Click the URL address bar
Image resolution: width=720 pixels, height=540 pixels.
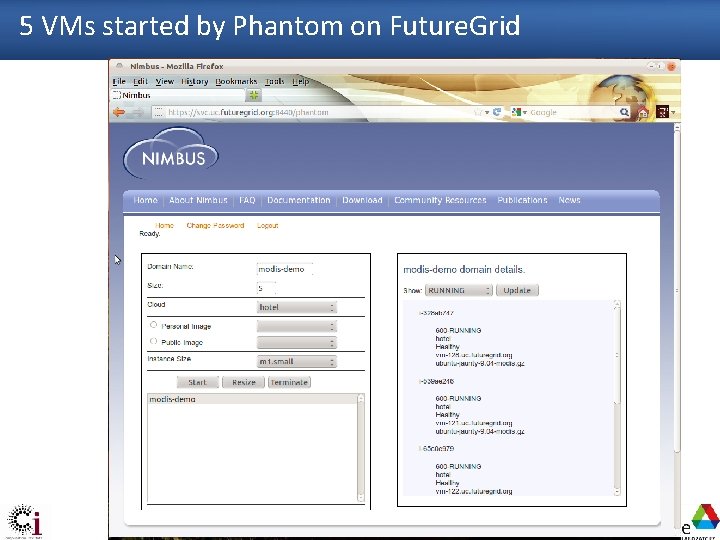pos(317,112)
